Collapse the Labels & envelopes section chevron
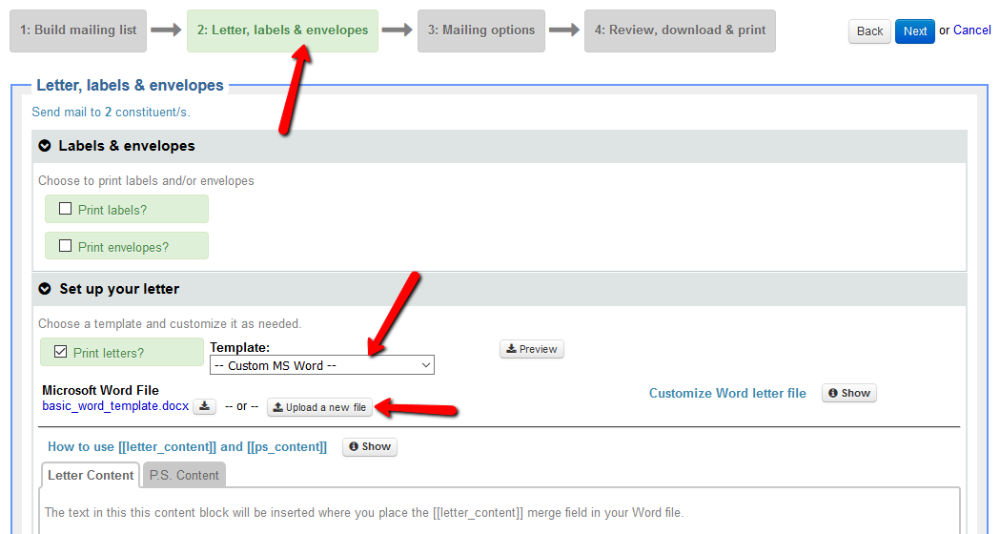1000x534 pixels. [45, 146]
